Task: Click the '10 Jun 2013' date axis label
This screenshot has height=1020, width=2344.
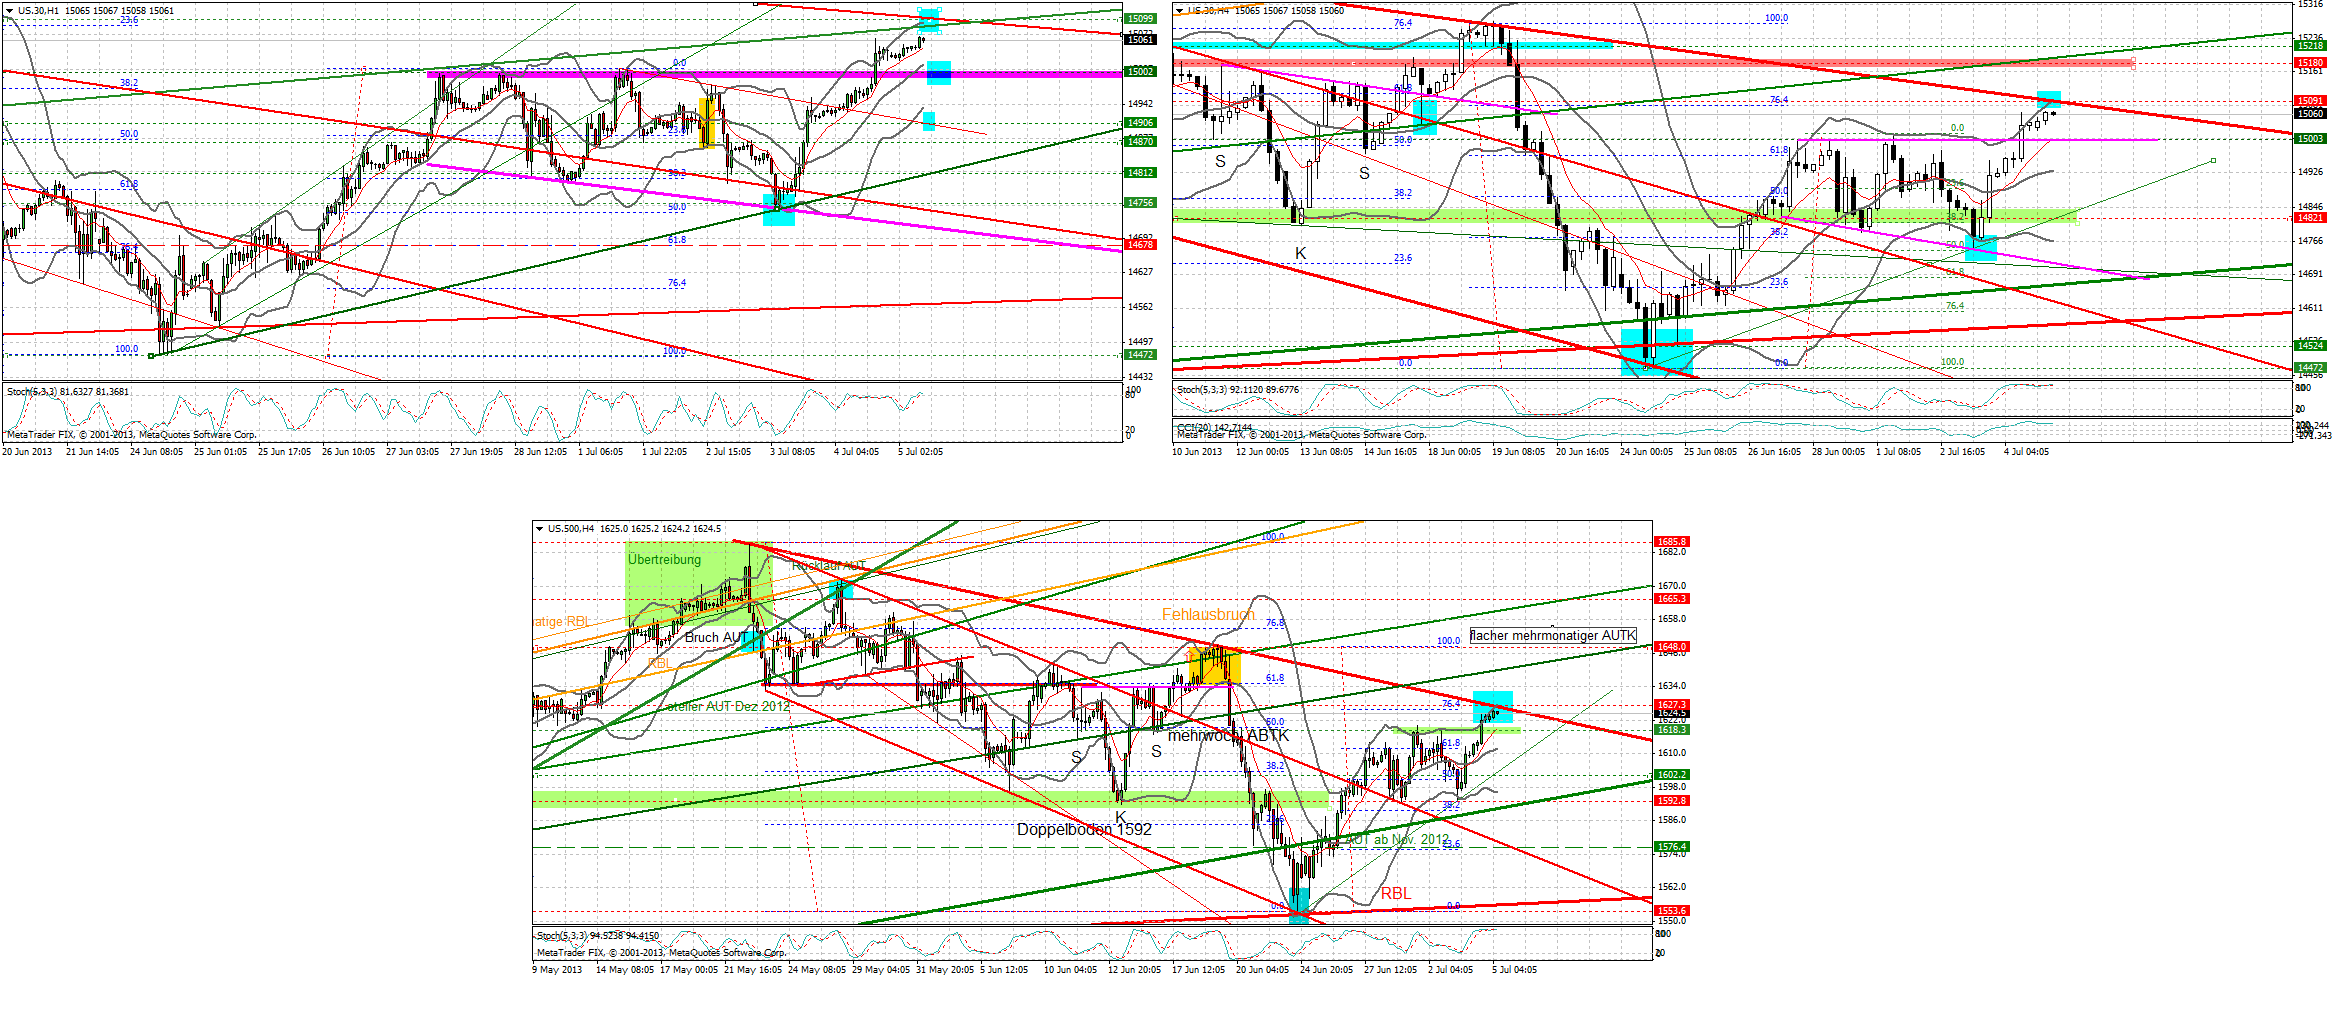Action: [x=1197, y=452]
